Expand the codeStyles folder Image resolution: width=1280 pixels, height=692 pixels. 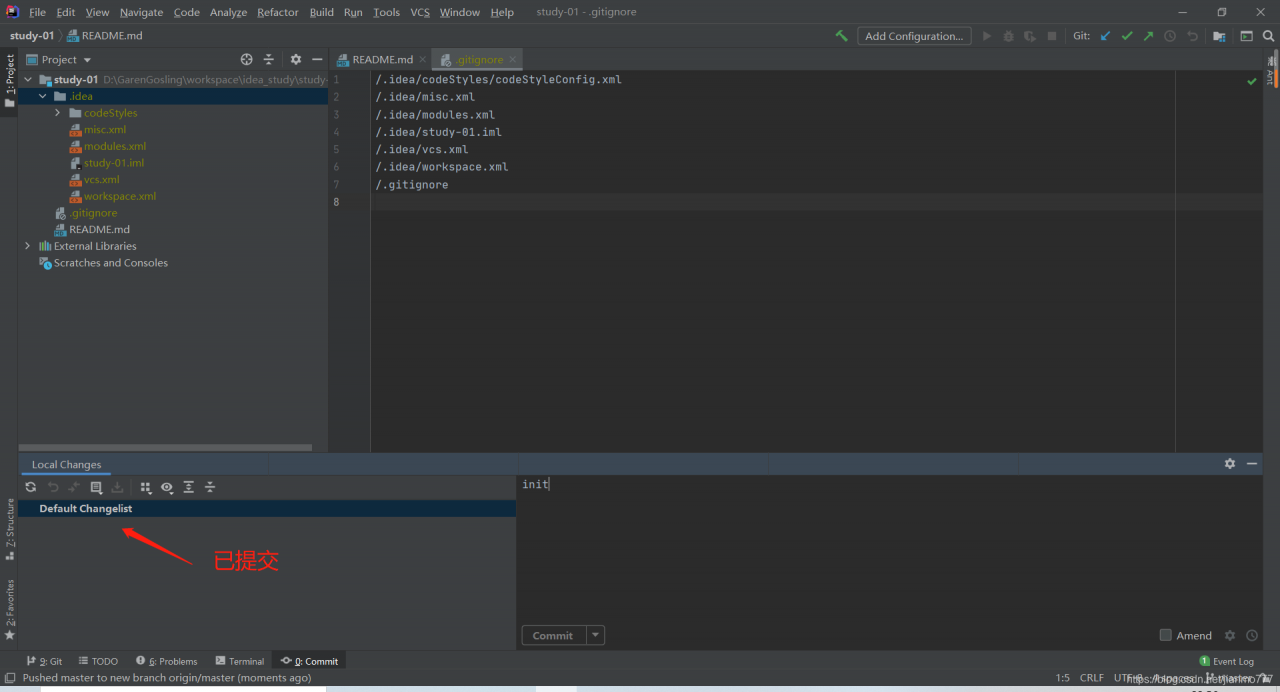(x=58, y=113)
